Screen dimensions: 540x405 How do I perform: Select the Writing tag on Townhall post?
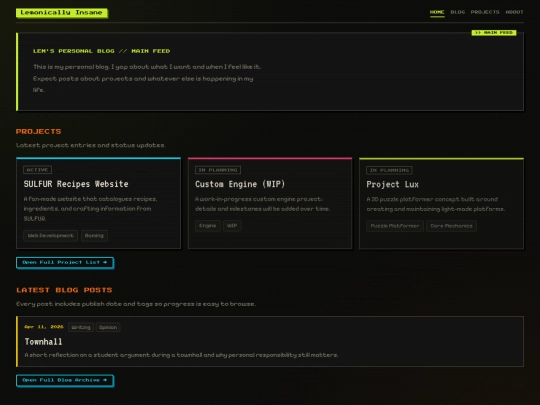pyautogui.click(x=81, y=327)
